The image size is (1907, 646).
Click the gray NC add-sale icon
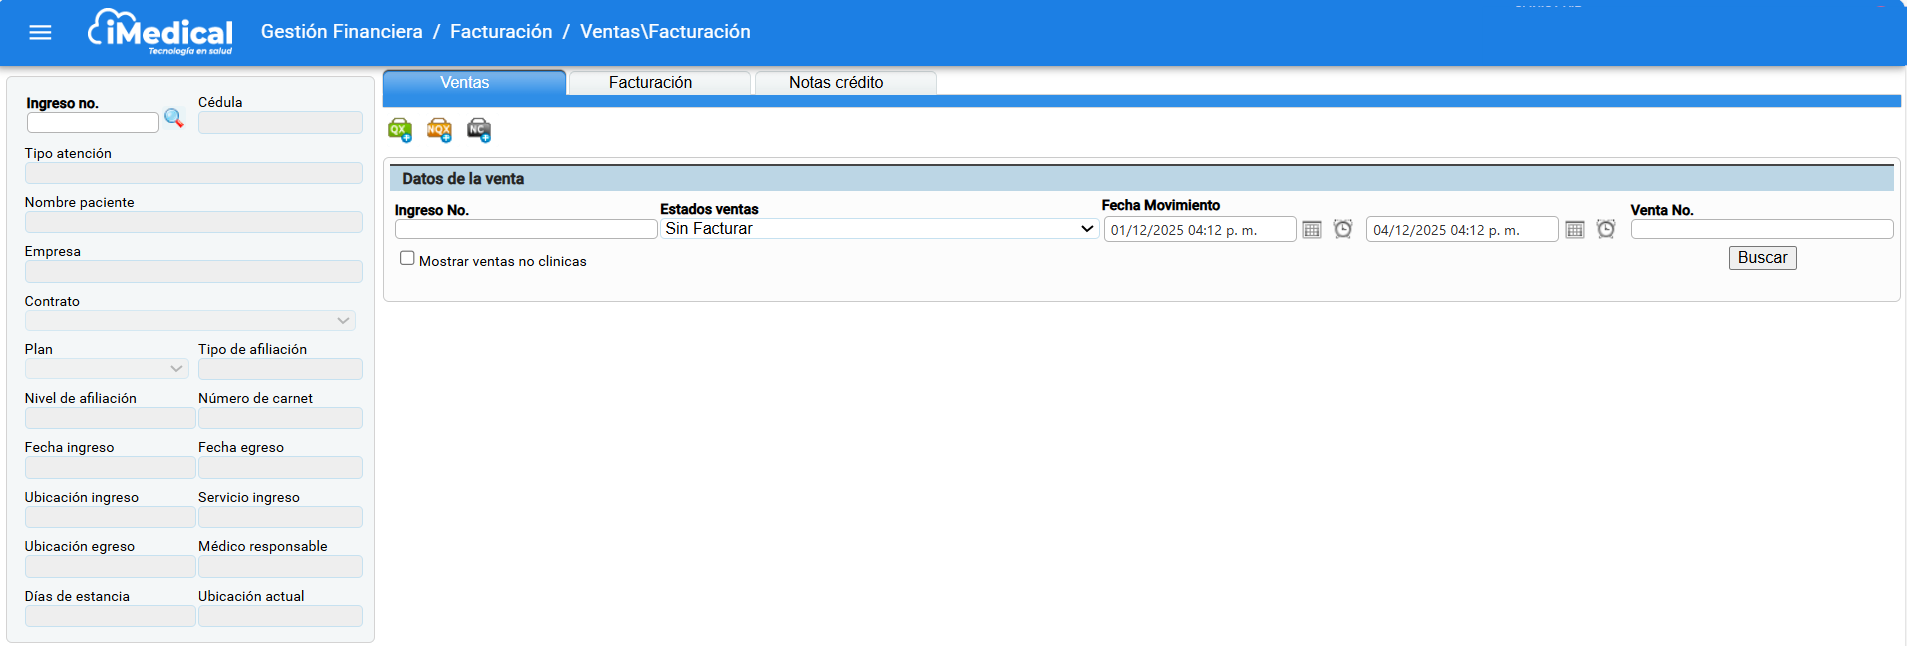(x=479, y=130)
